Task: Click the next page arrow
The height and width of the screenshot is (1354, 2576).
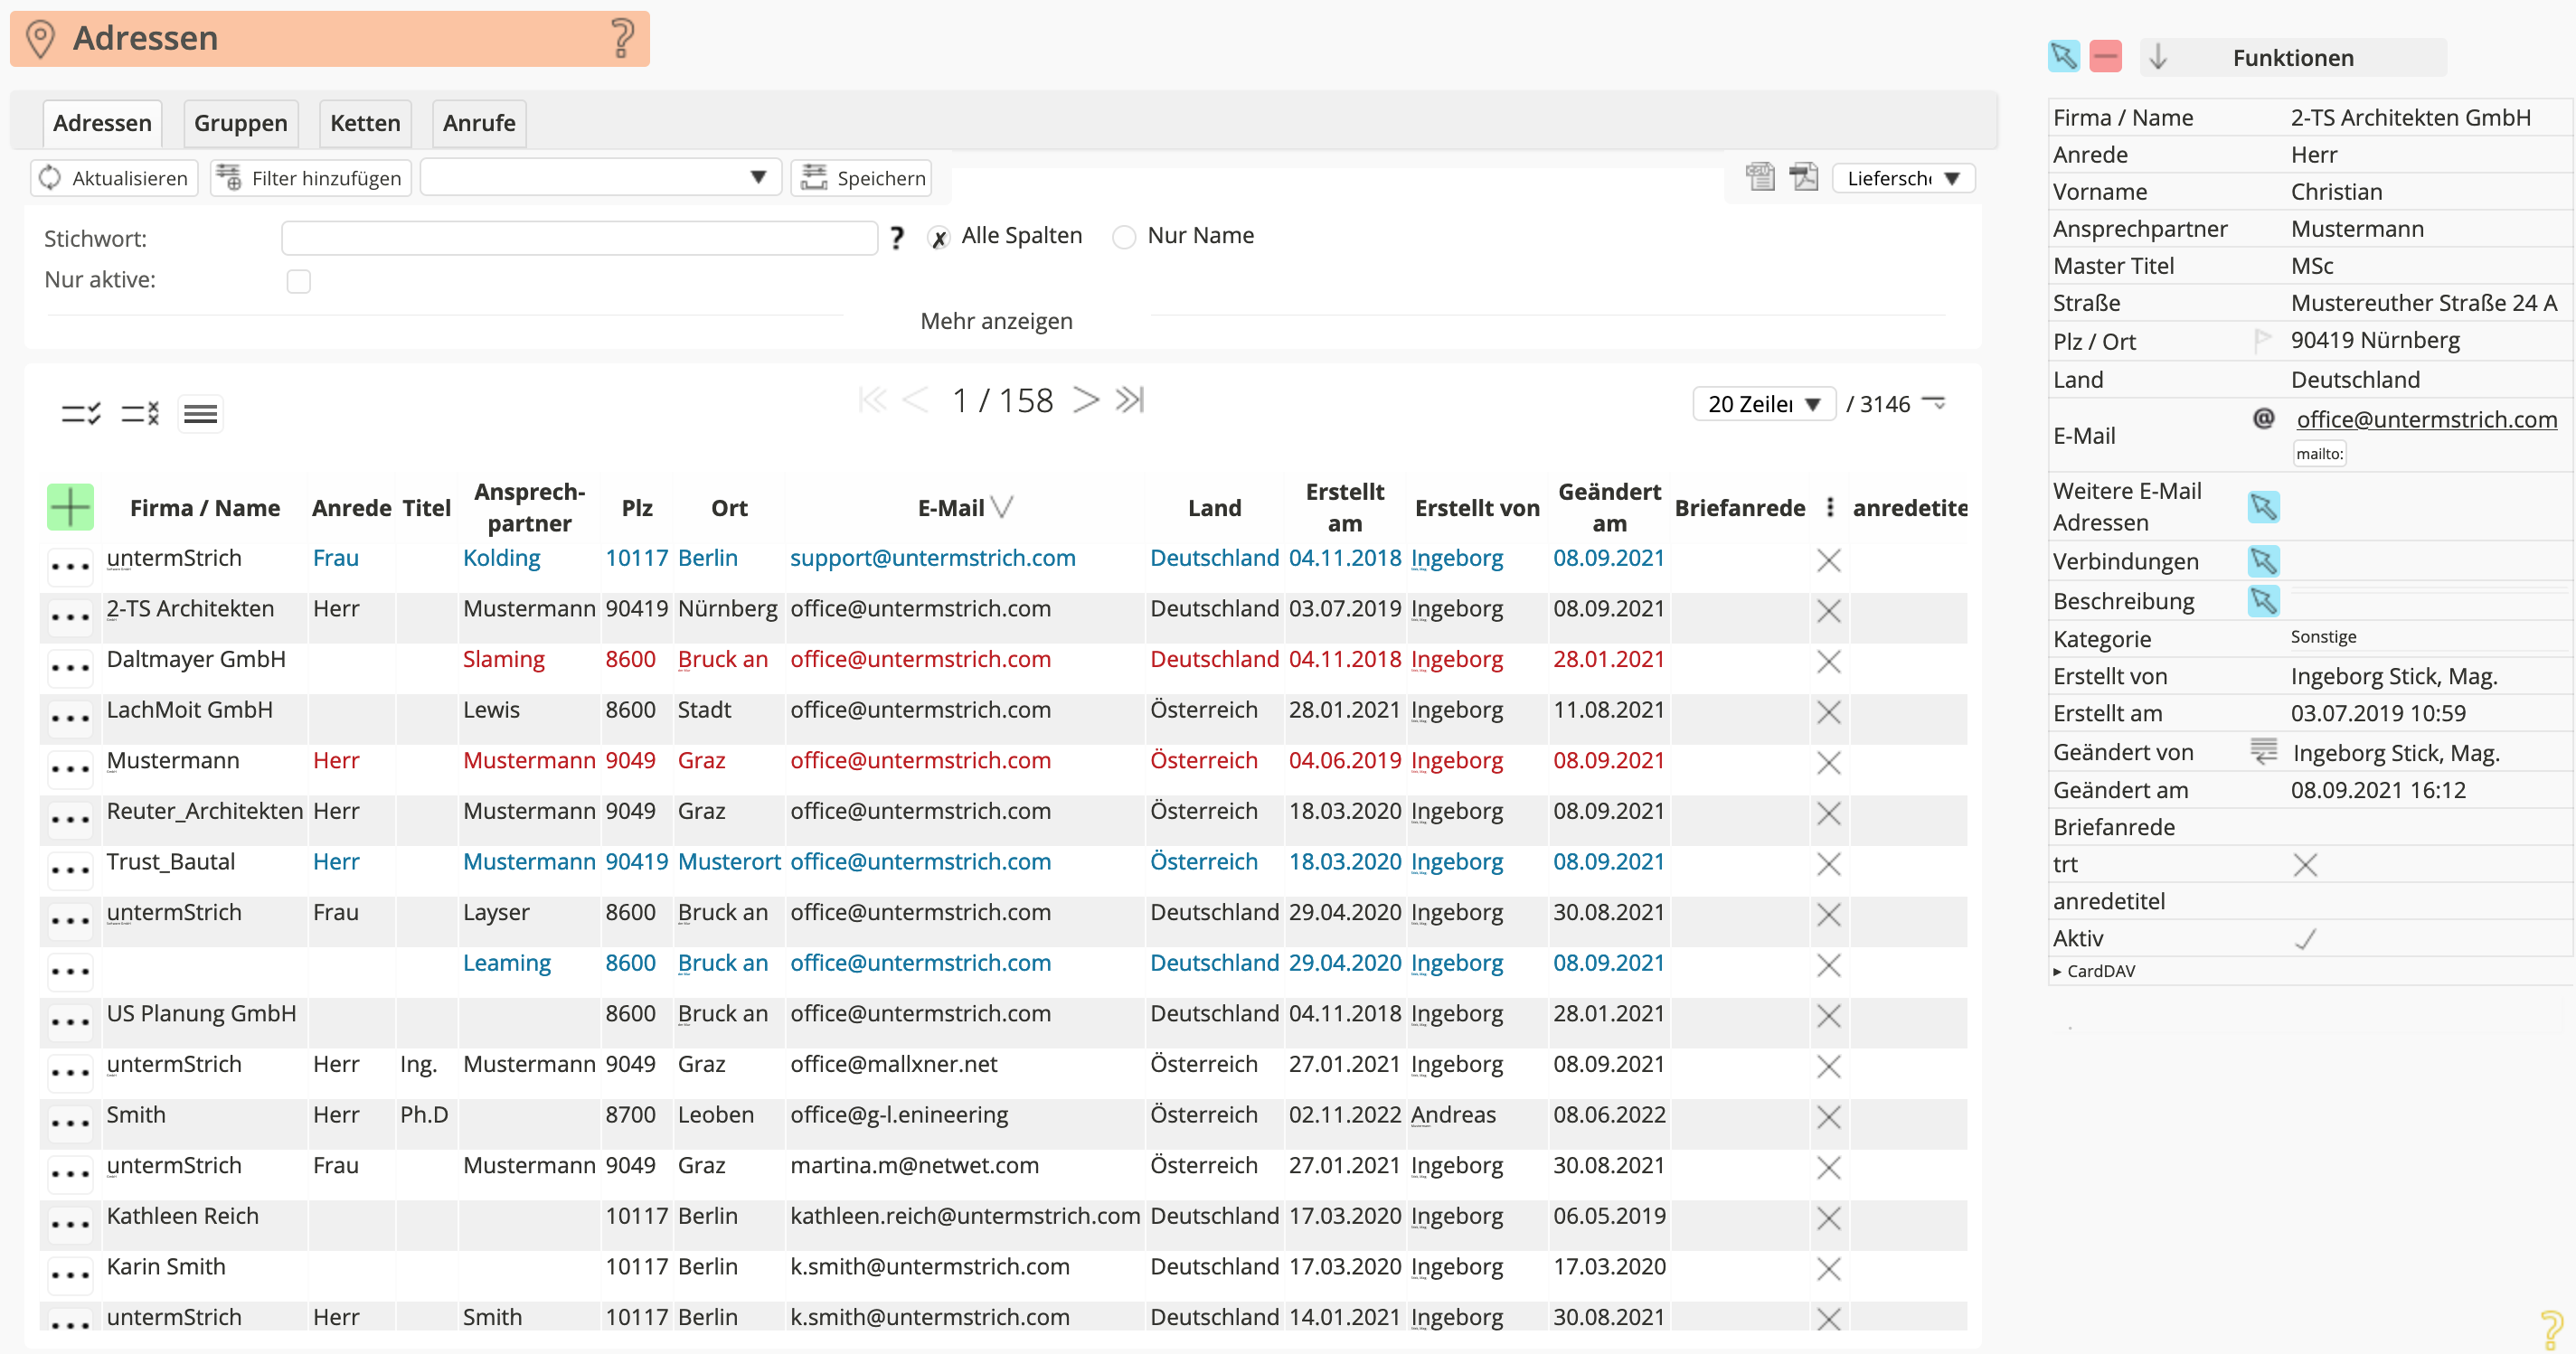Action: tap(1086, 400)
